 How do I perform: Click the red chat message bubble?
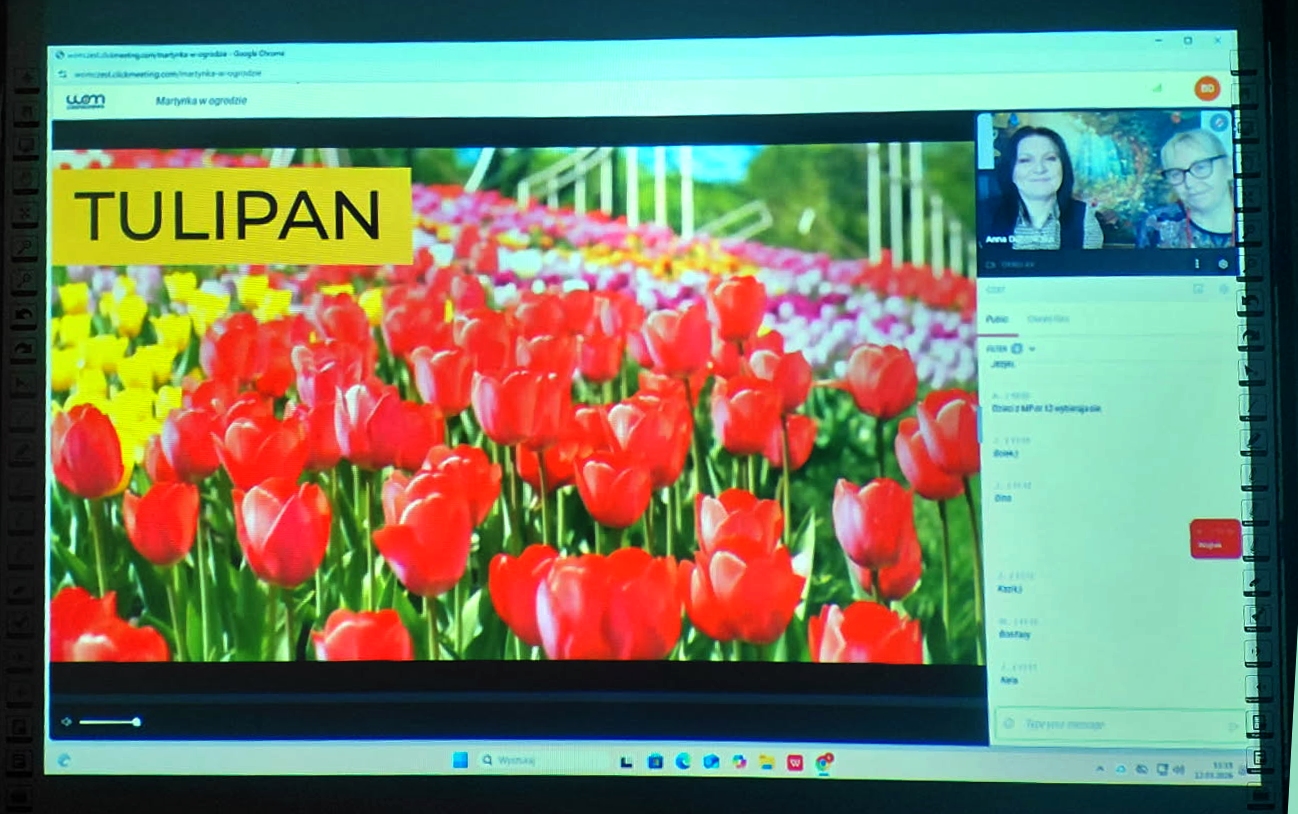1215,539
